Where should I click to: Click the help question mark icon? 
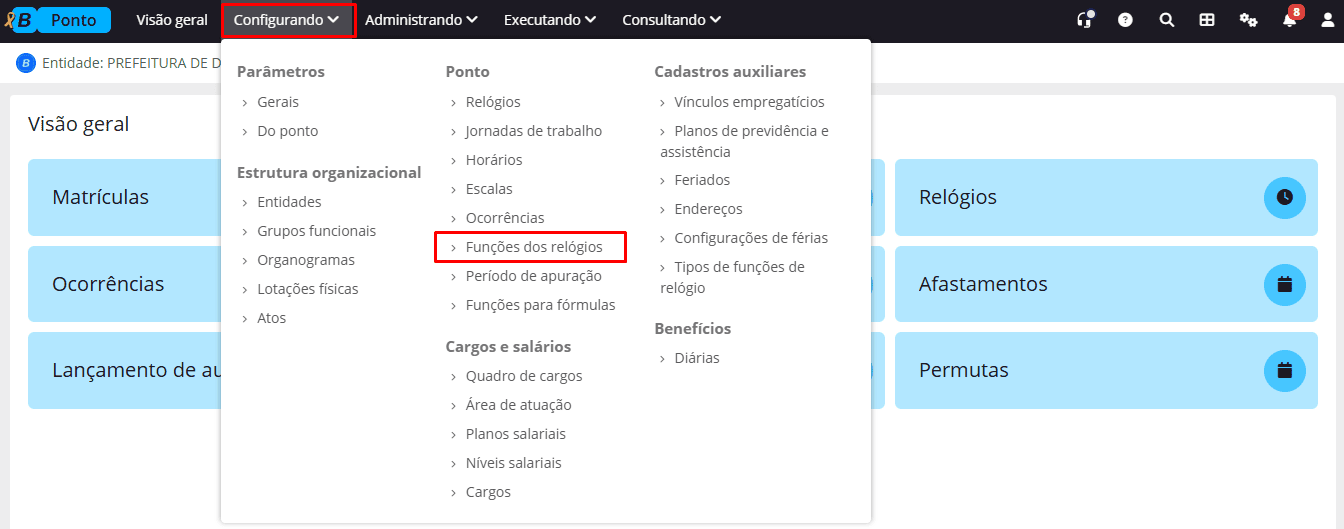[1125, 20]
